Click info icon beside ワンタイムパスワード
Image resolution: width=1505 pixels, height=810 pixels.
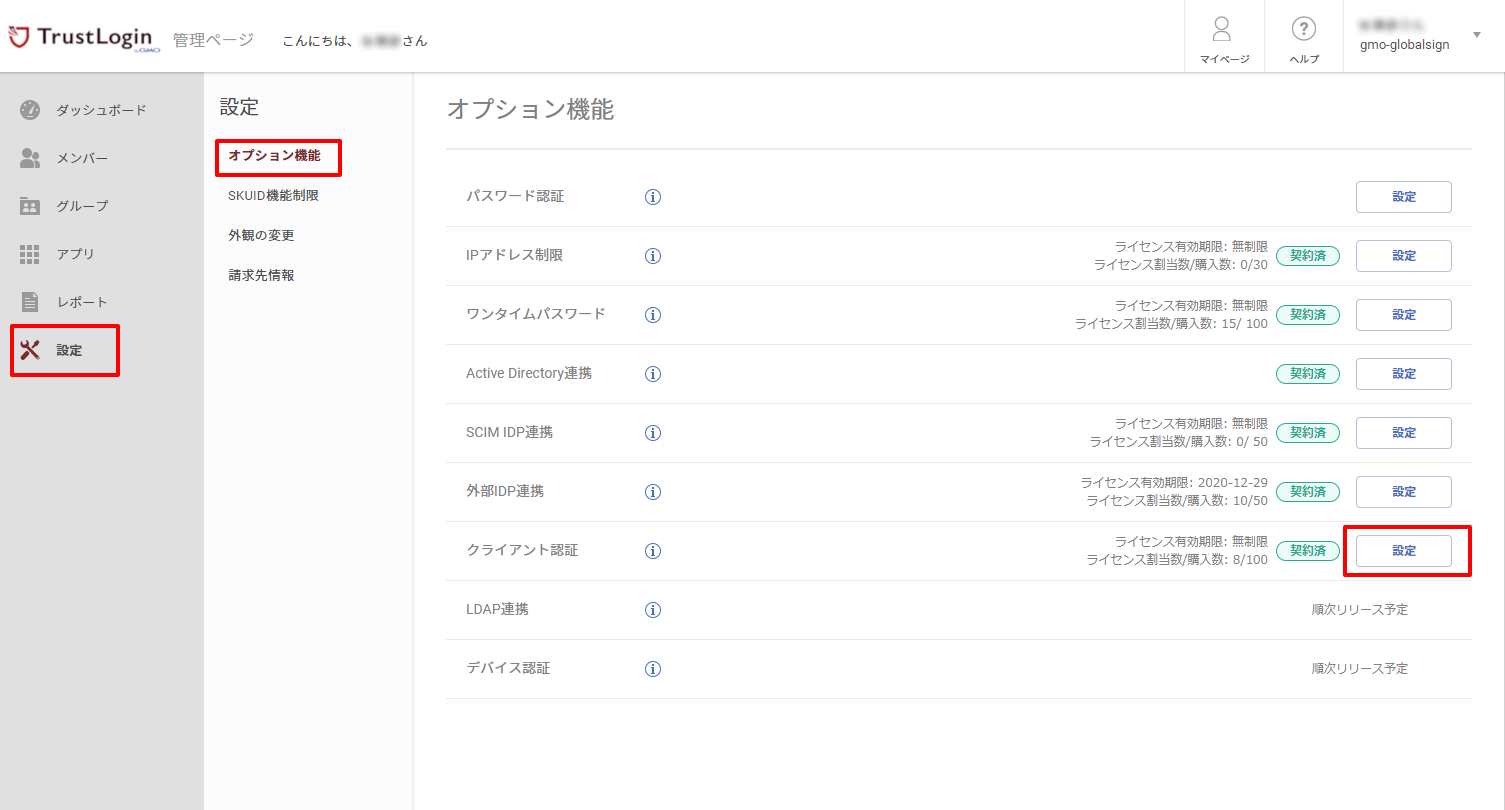(x=652, y=315)
